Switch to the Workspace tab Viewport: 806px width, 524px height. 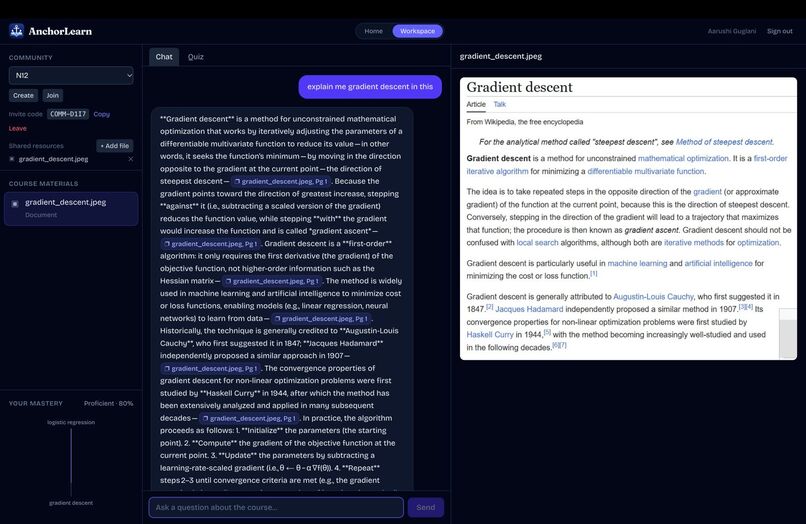[x=417, y=31]
